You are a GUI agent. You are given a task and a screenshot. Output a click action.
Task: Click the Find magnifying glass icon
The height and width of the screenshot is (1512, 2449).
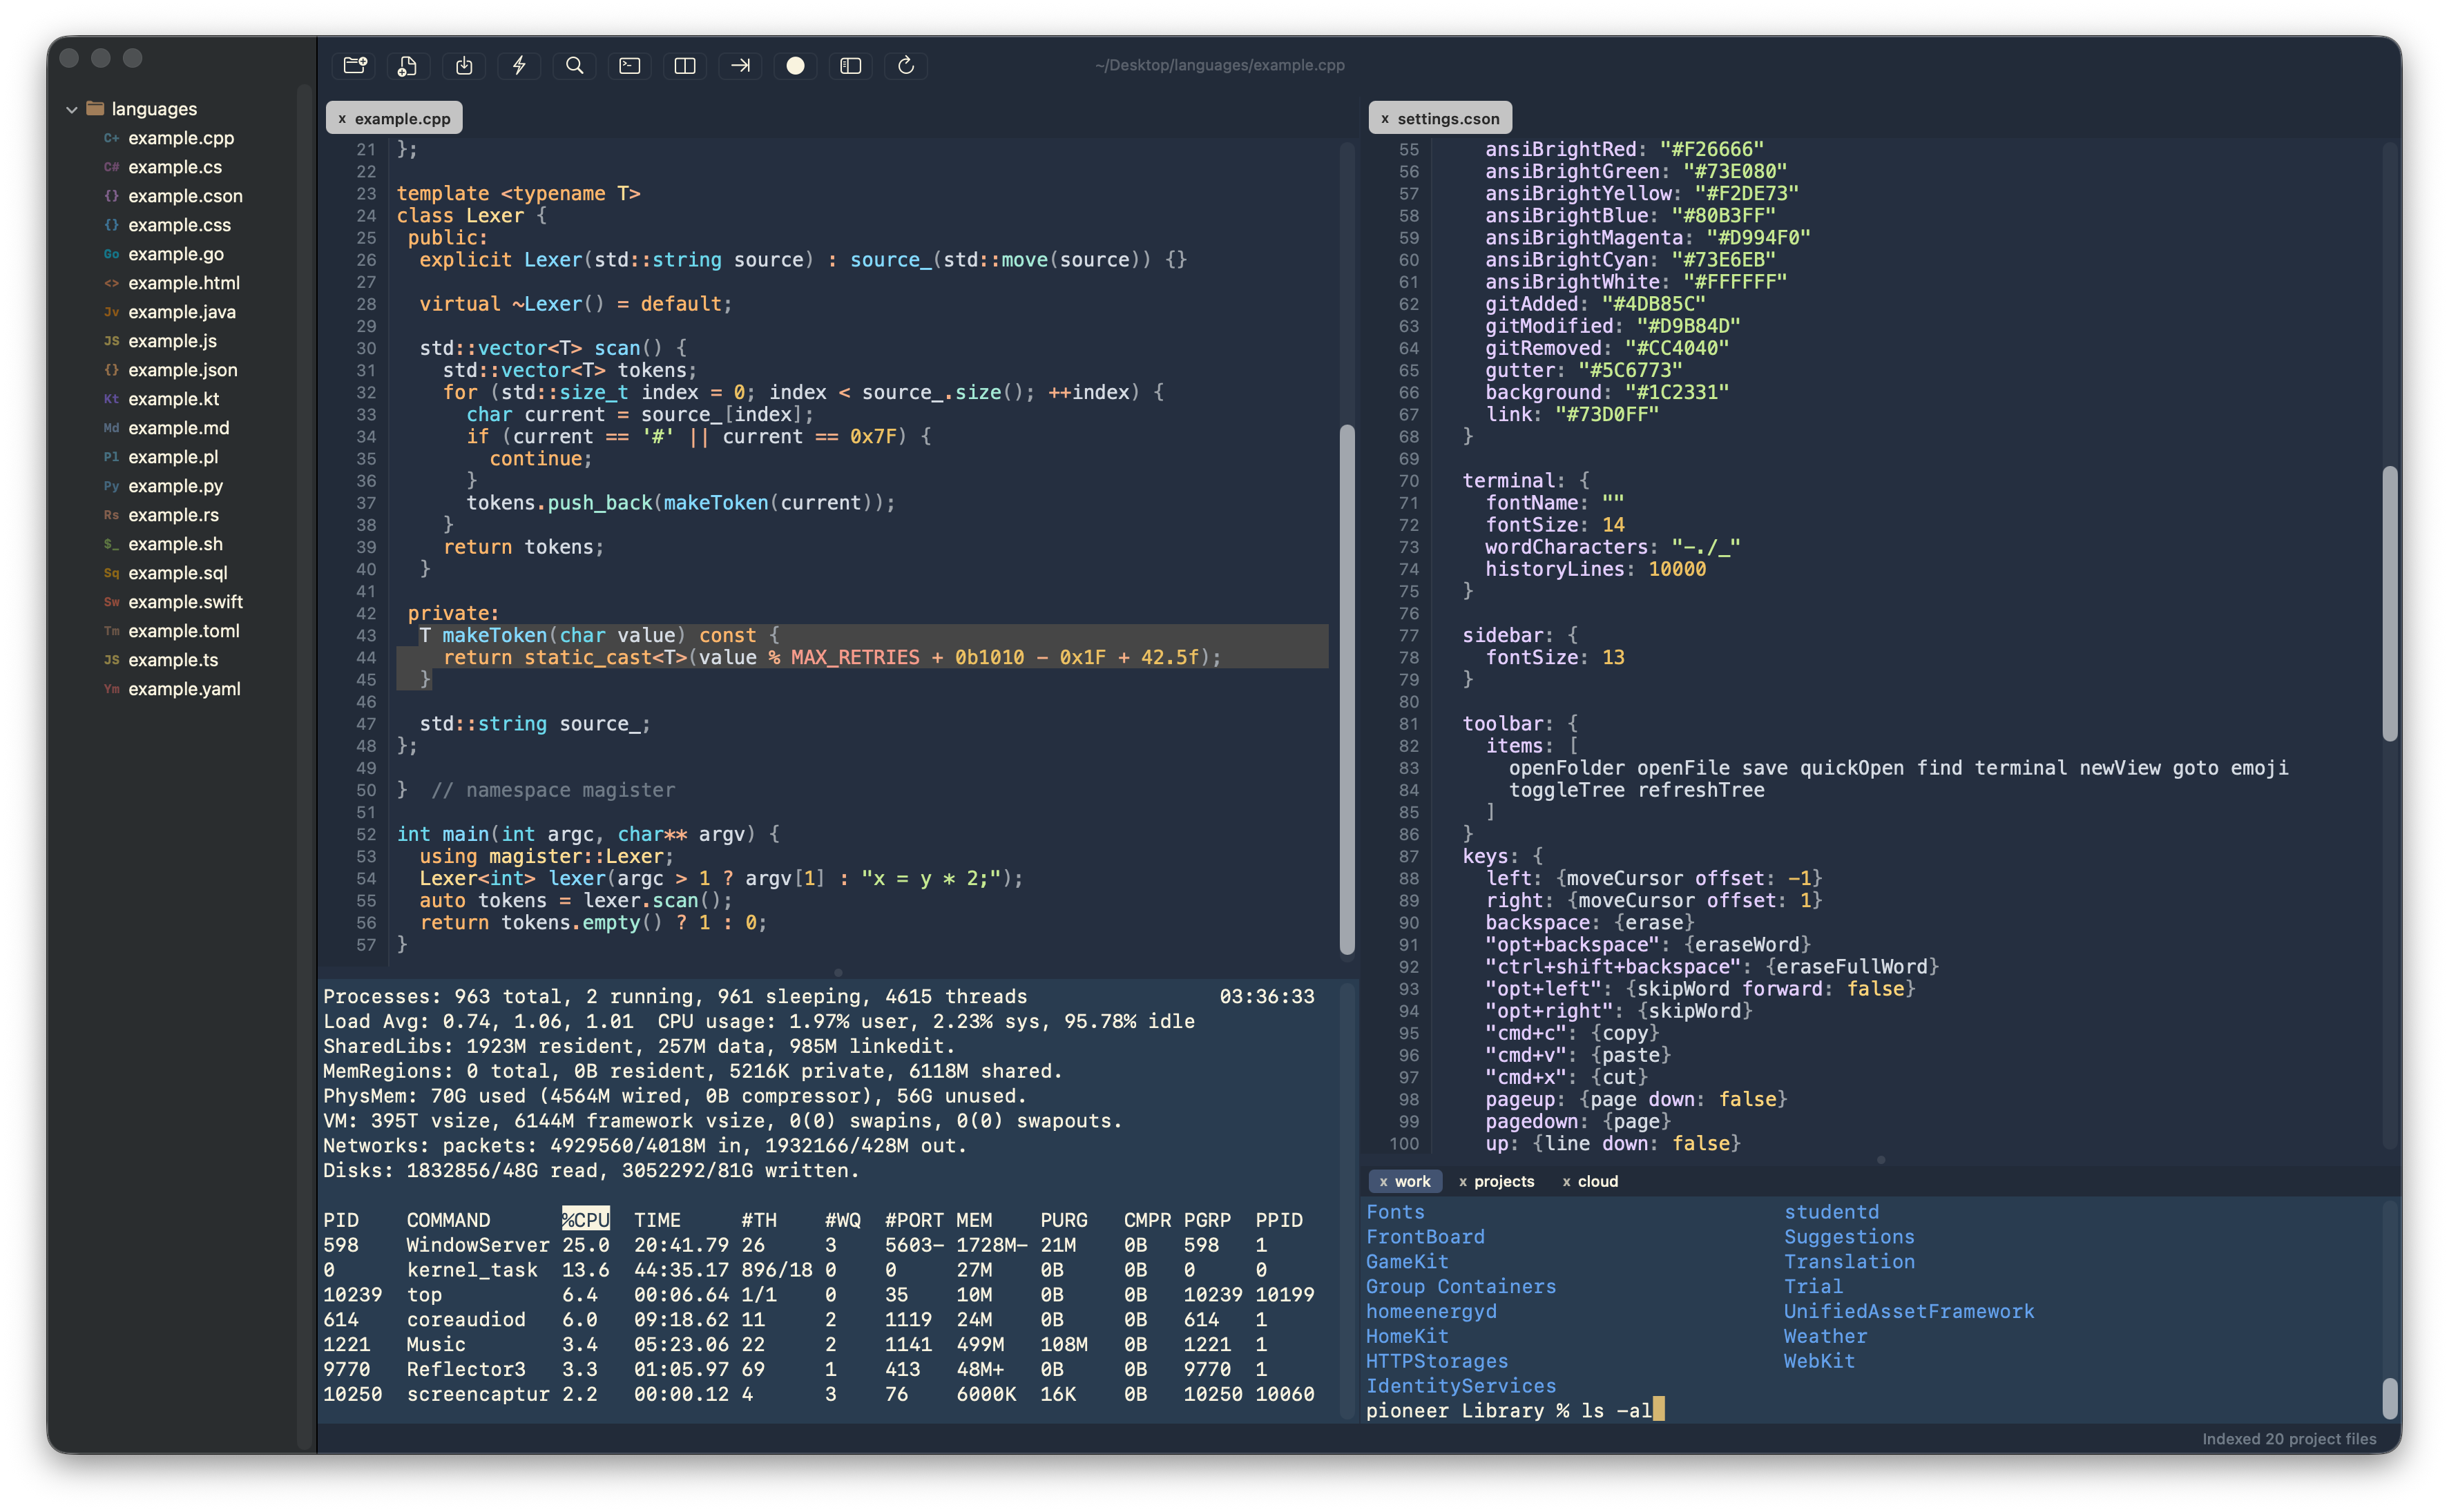(x=574, y=65)
